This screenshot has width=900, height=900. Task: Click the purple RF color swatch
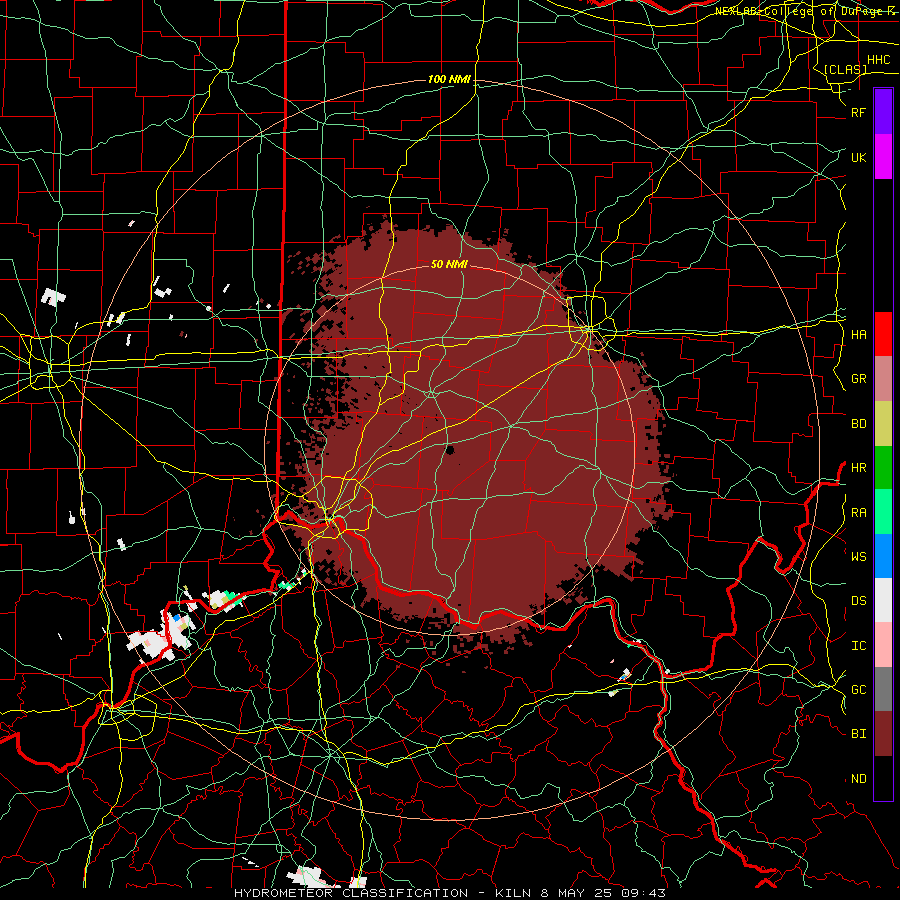pos(883,112)
